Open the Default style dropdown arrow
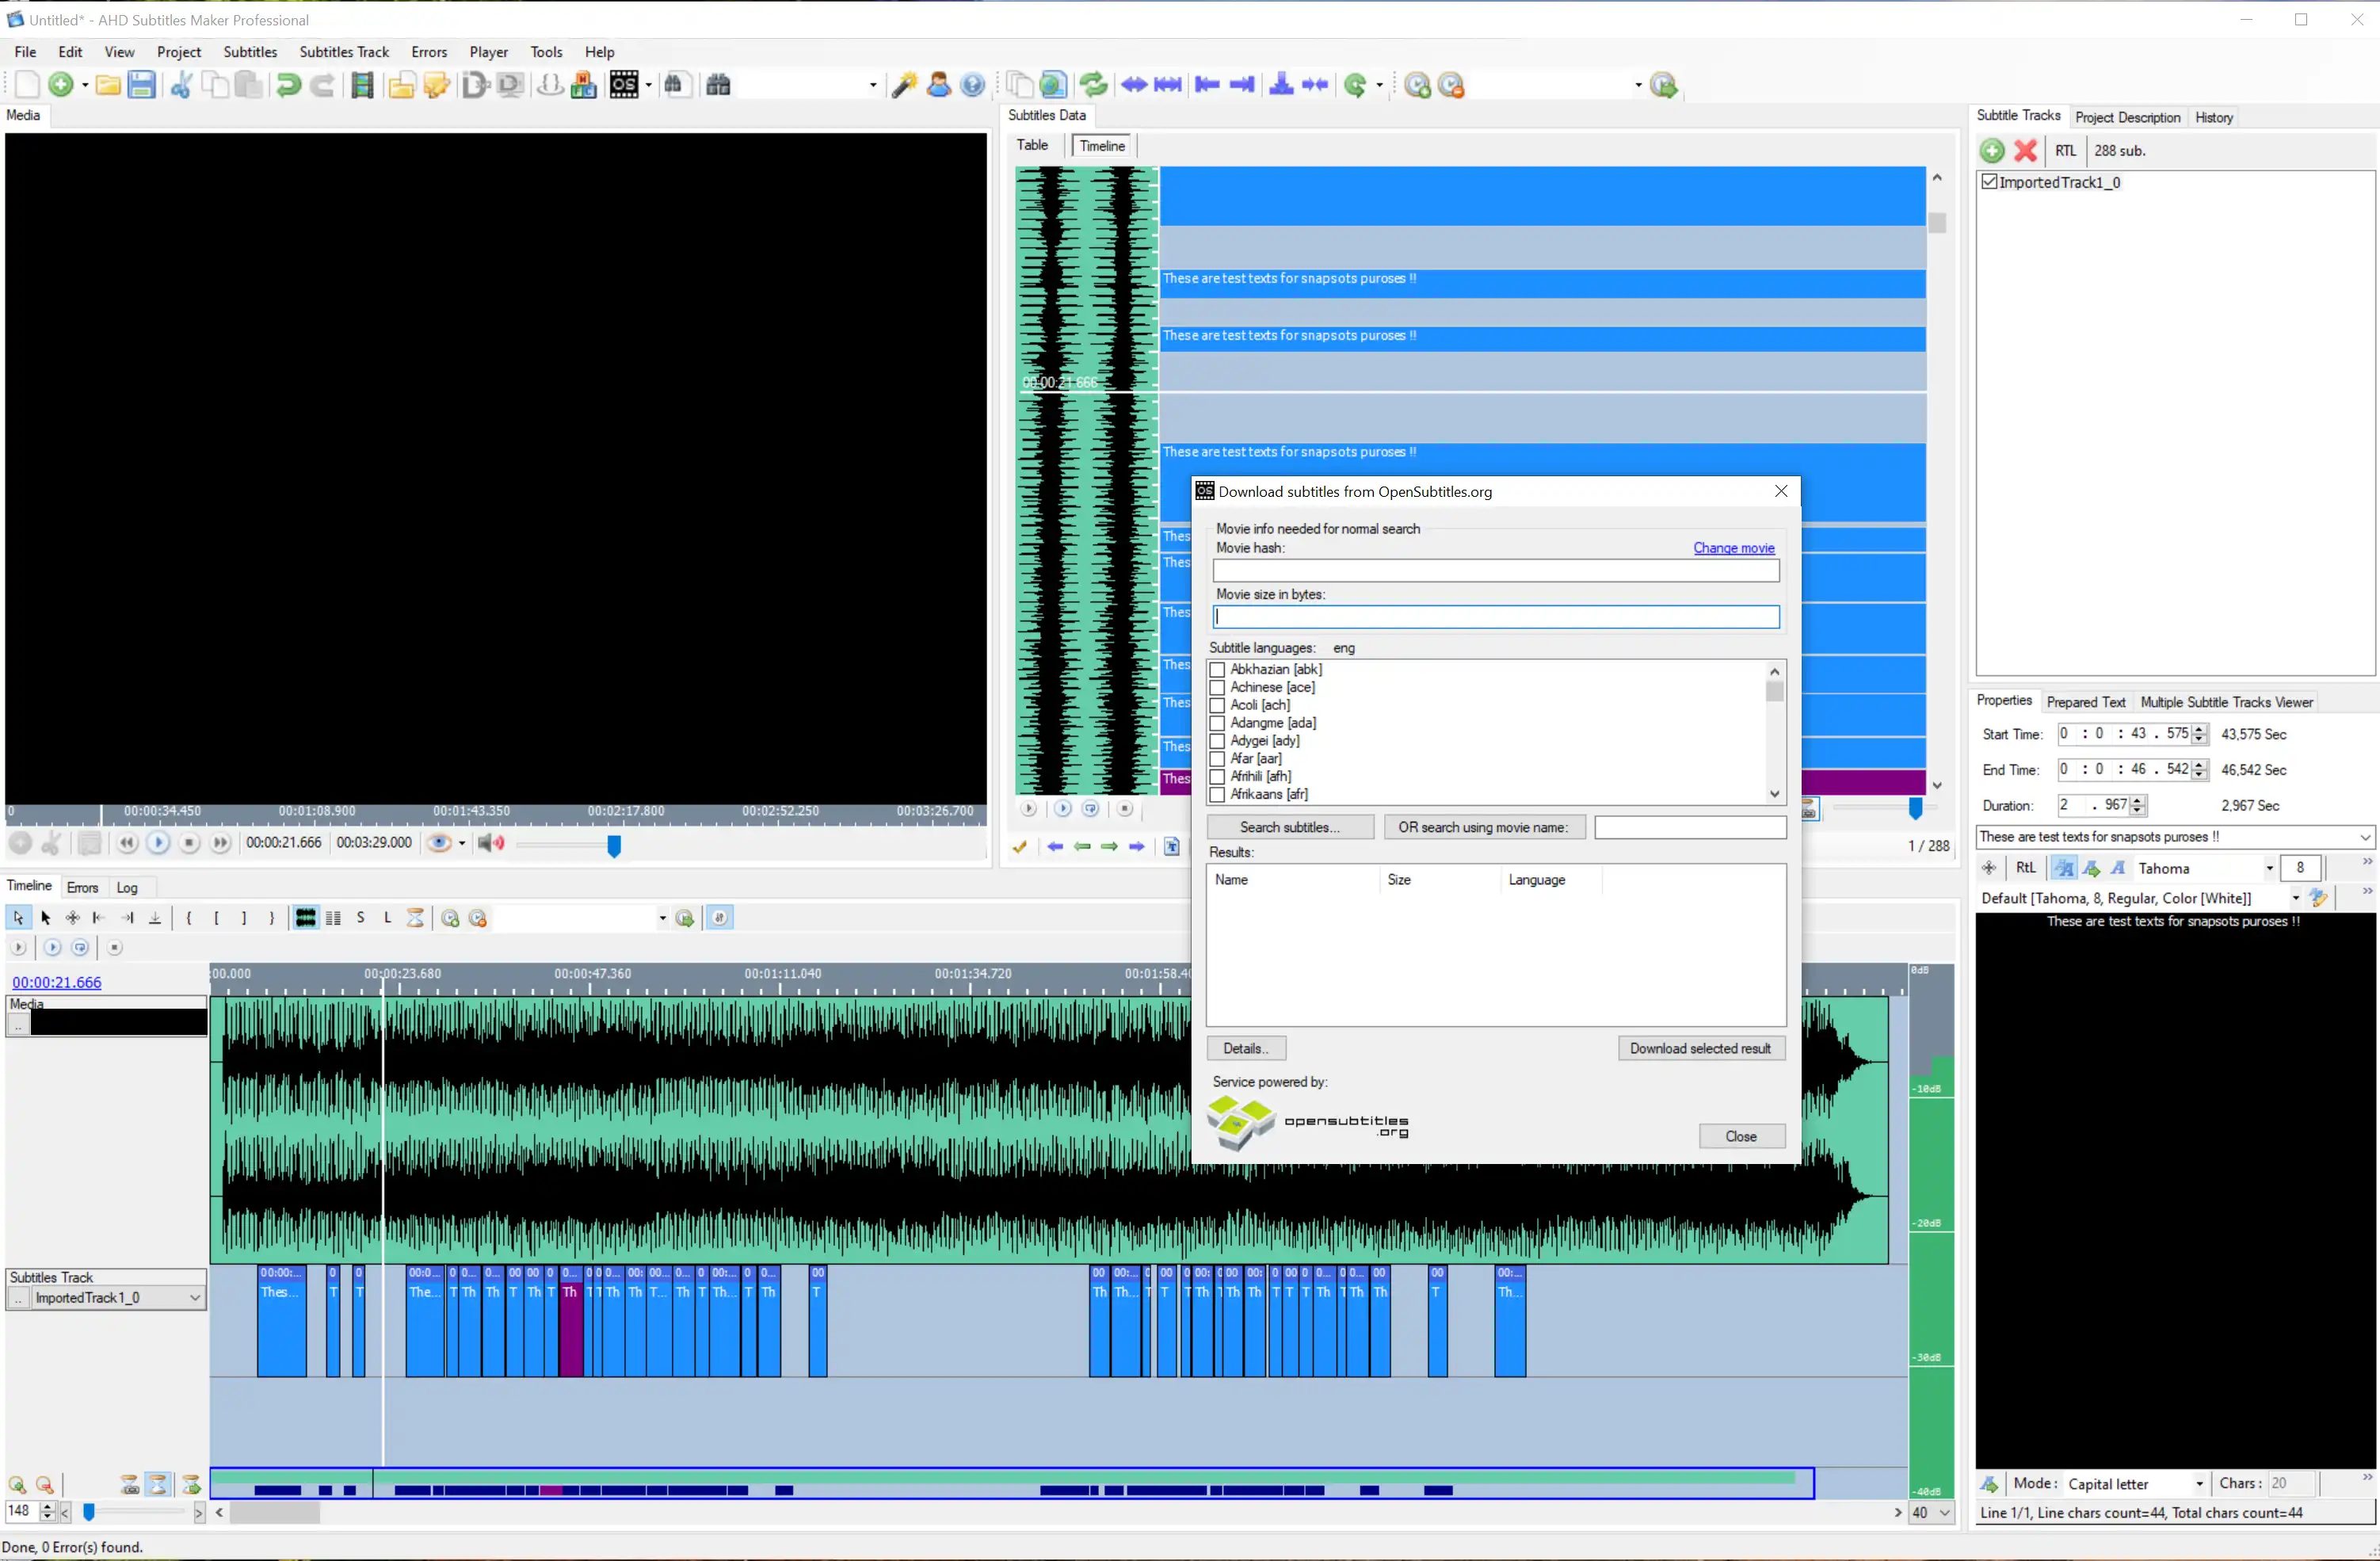 click(2296, 898)
